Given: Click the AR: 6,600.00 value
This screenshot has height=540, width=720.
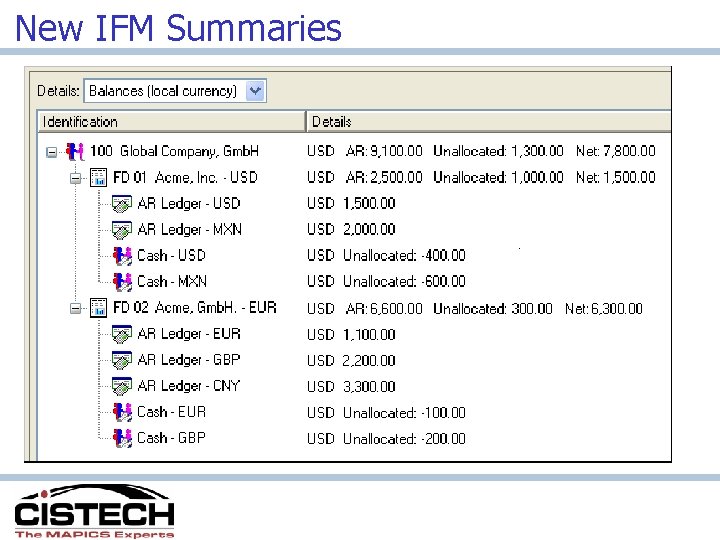Looking at the screenshot, I should pyautogui.click(x=384, y=309).
